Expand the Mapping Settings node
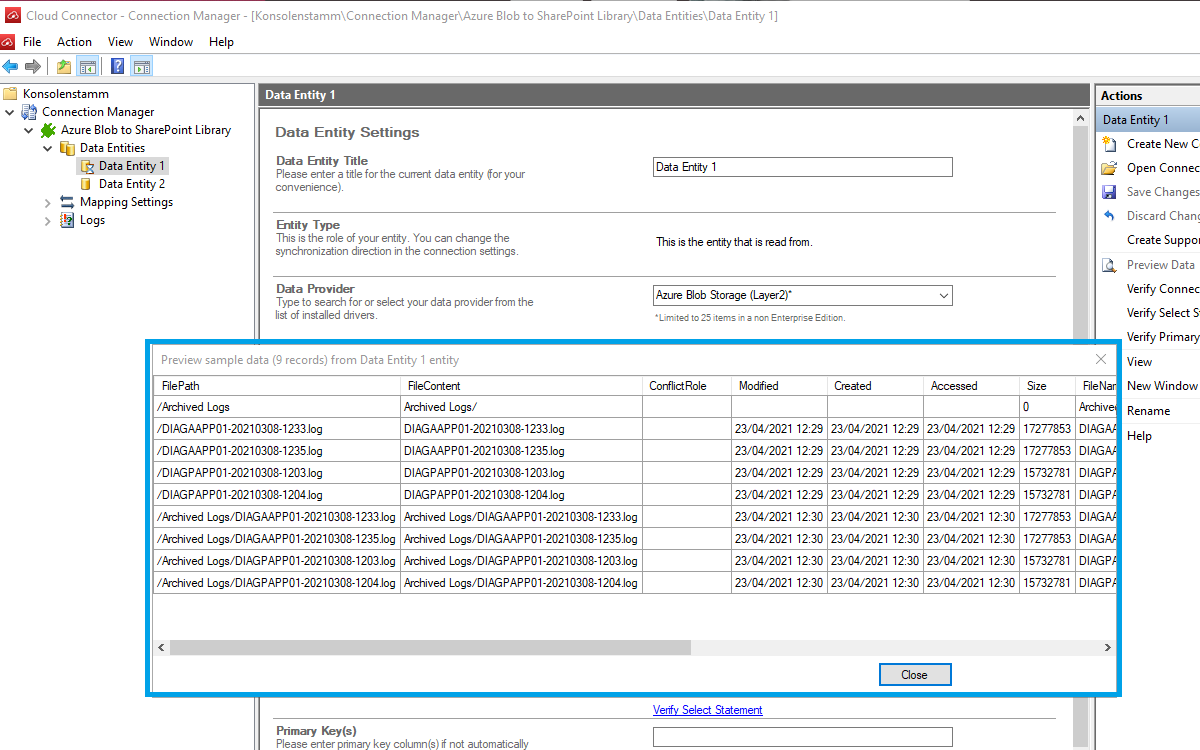1200x750 pixels. pos(48,202)
